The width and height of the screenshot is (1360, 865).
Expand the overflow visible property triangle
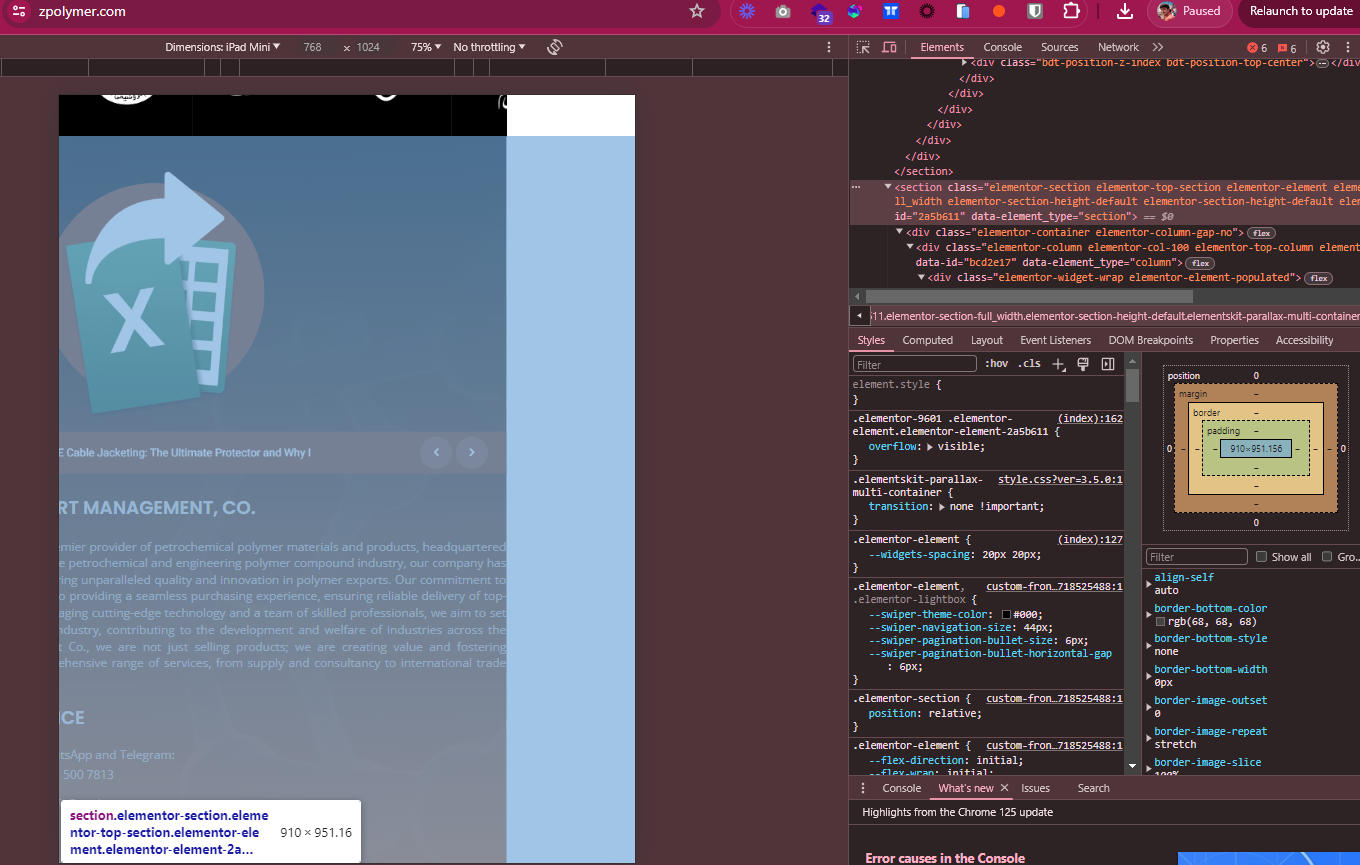coord(930,447)
